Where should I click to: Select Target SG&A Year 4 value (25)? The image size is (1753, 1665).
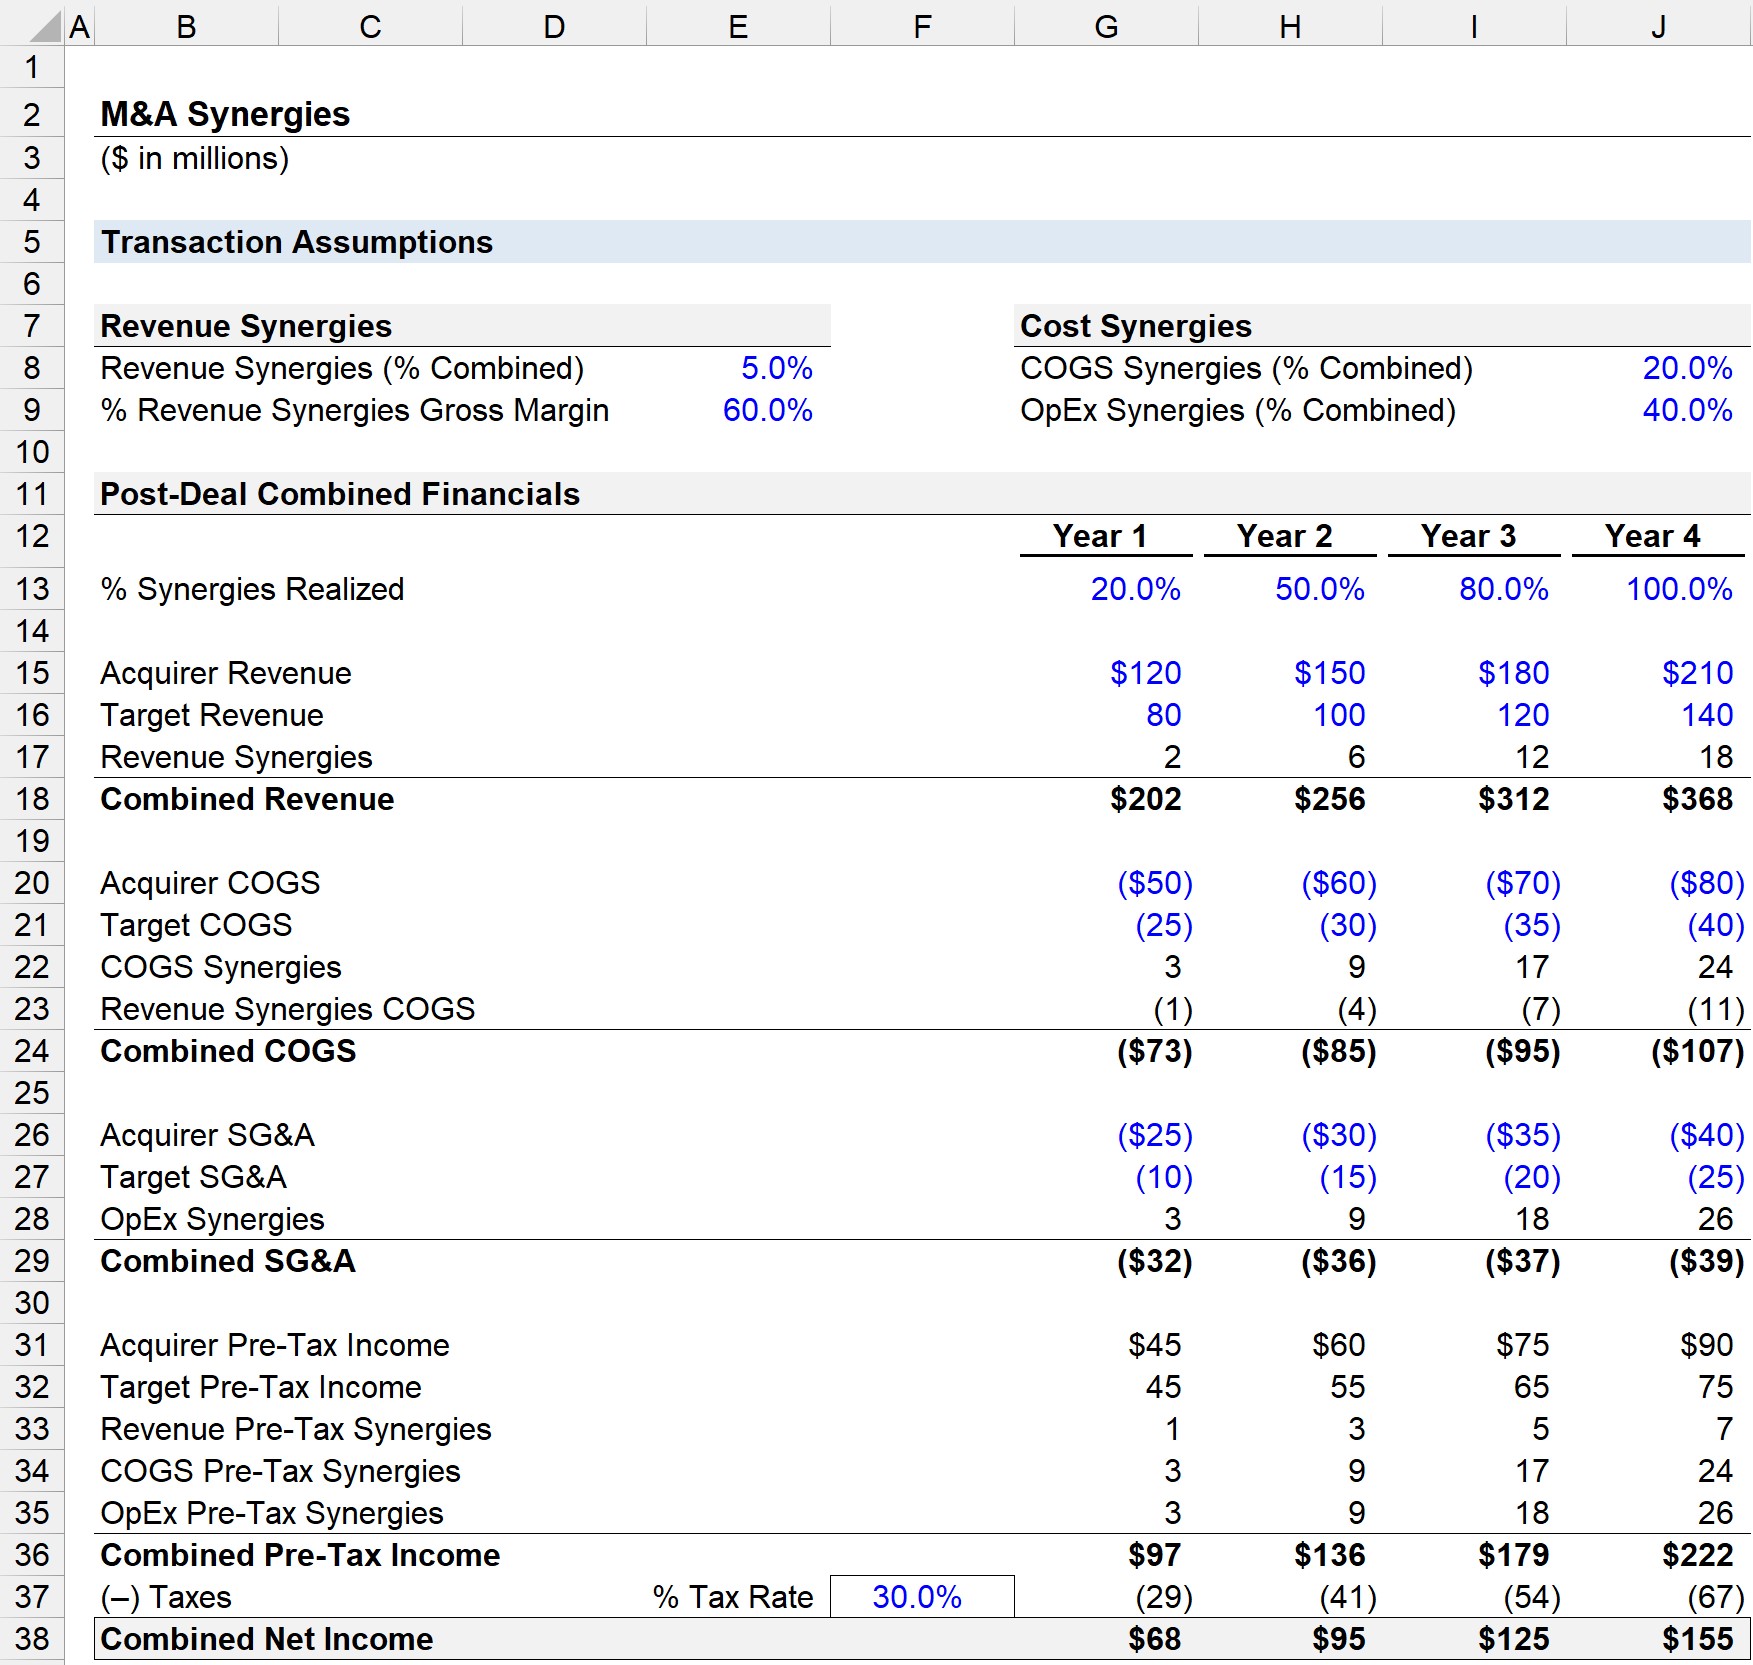coord(1716,1177)
